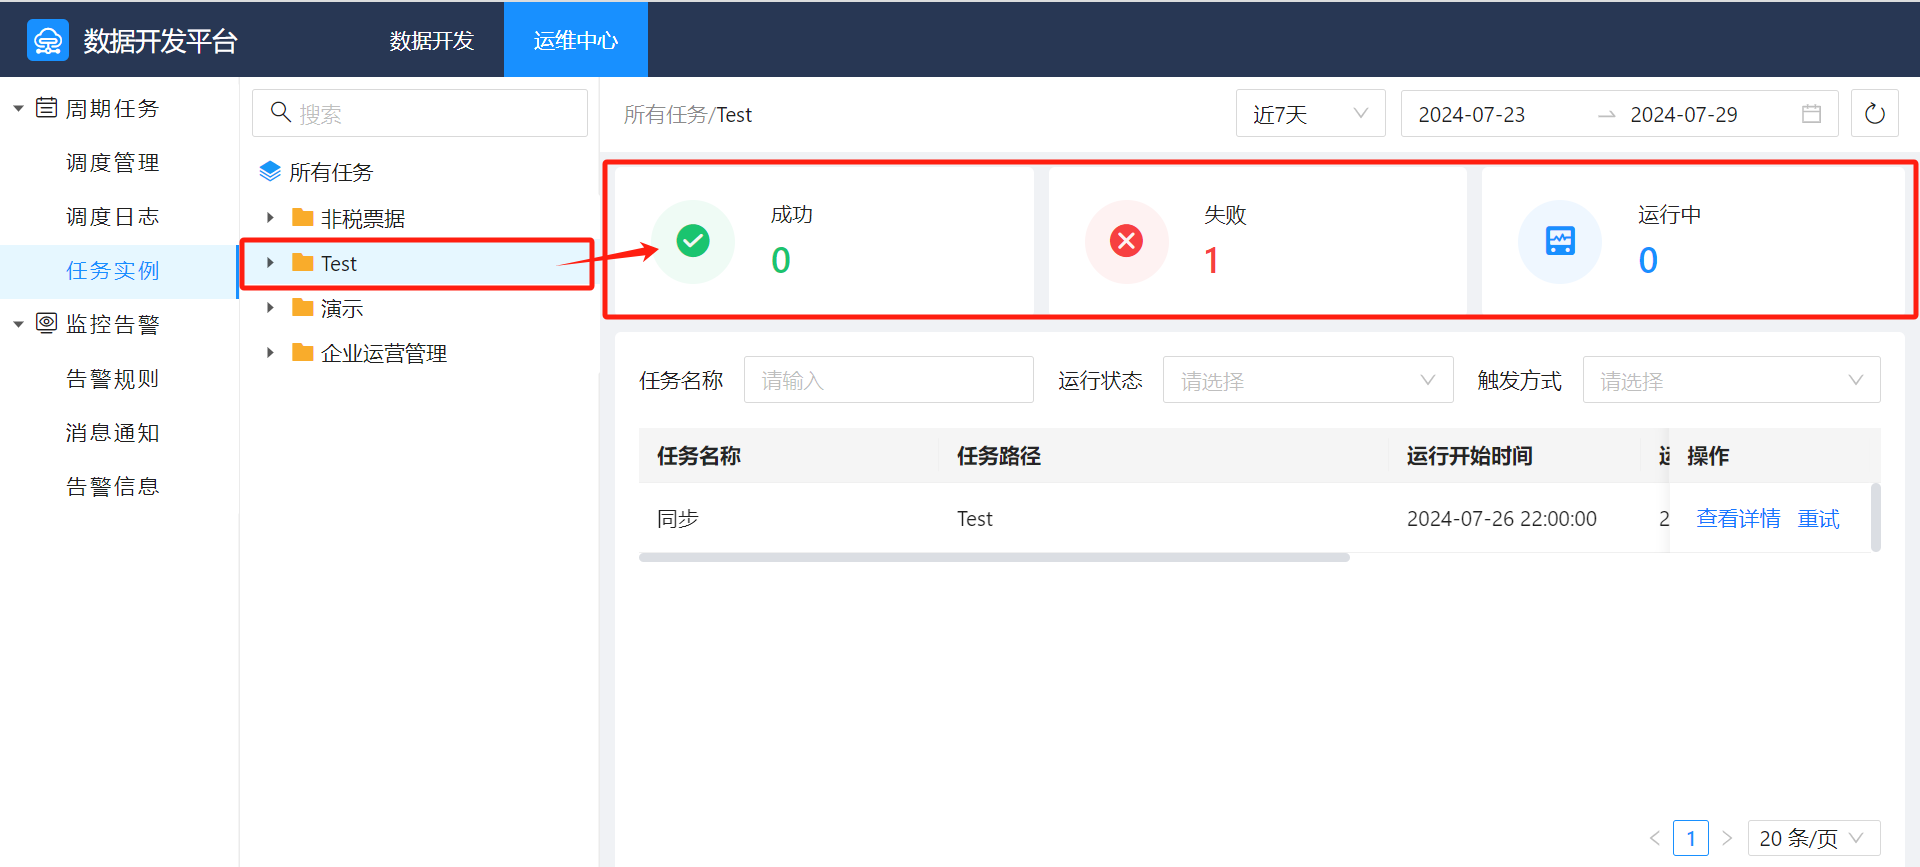Screen dimensions: 1920x867
Task: Open the 运行状态 select dropdown
Action: [x=1307, y=380]
